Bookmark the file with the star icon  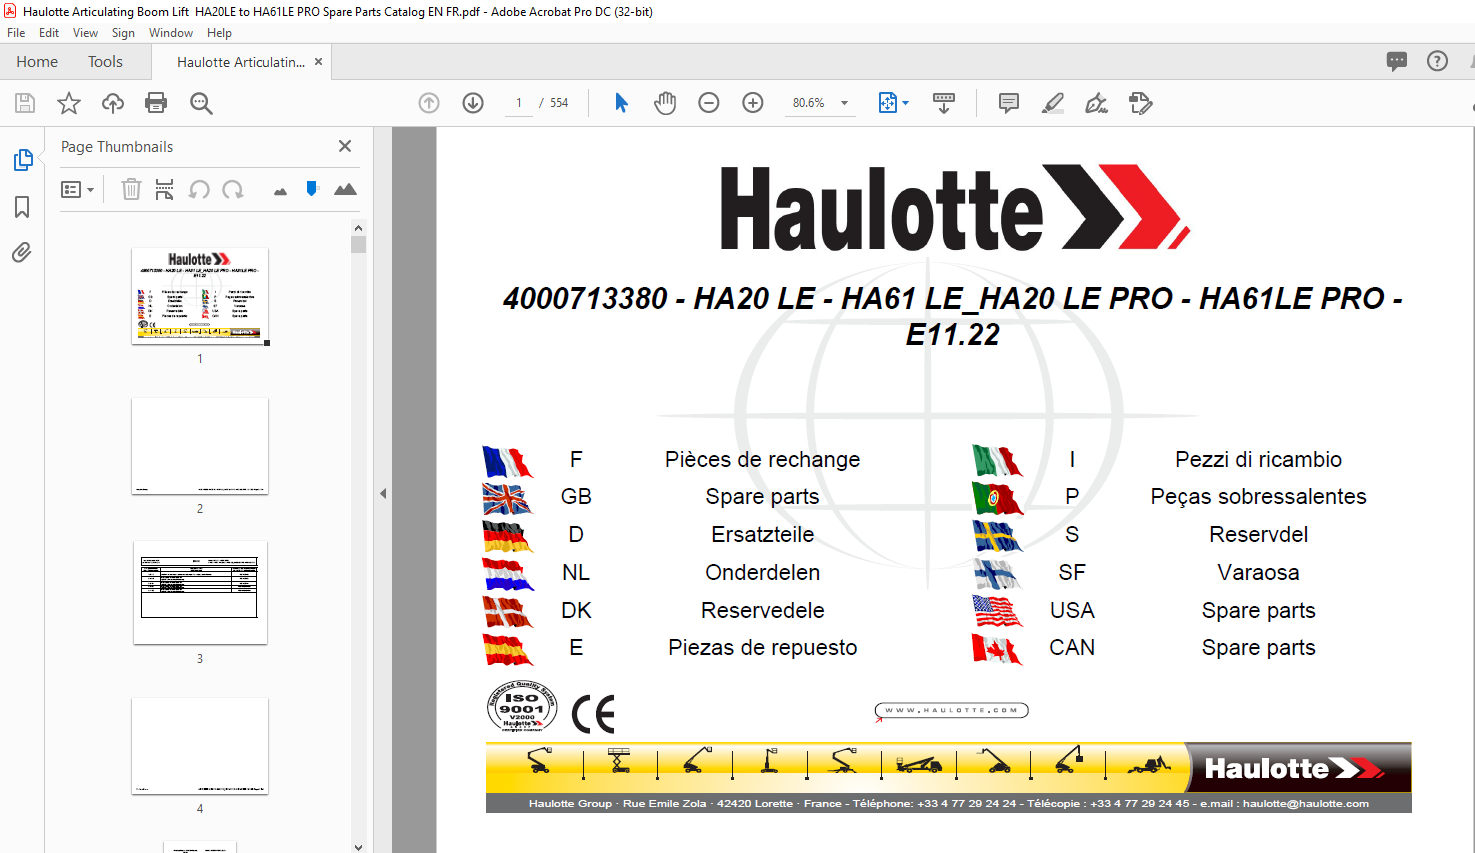69,103
